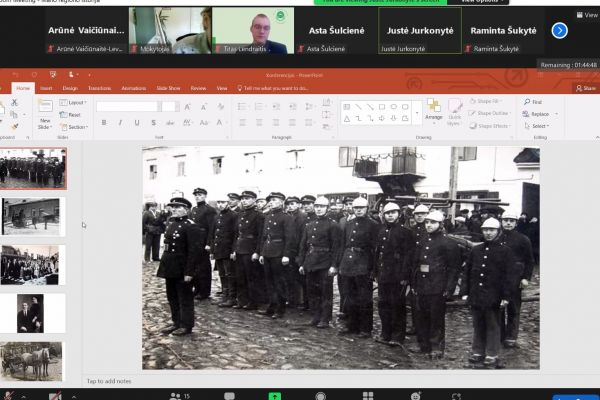Viewport: 600px width, 400px height.
Task: Open the Design ribbon tab
Action: [70, 88]
